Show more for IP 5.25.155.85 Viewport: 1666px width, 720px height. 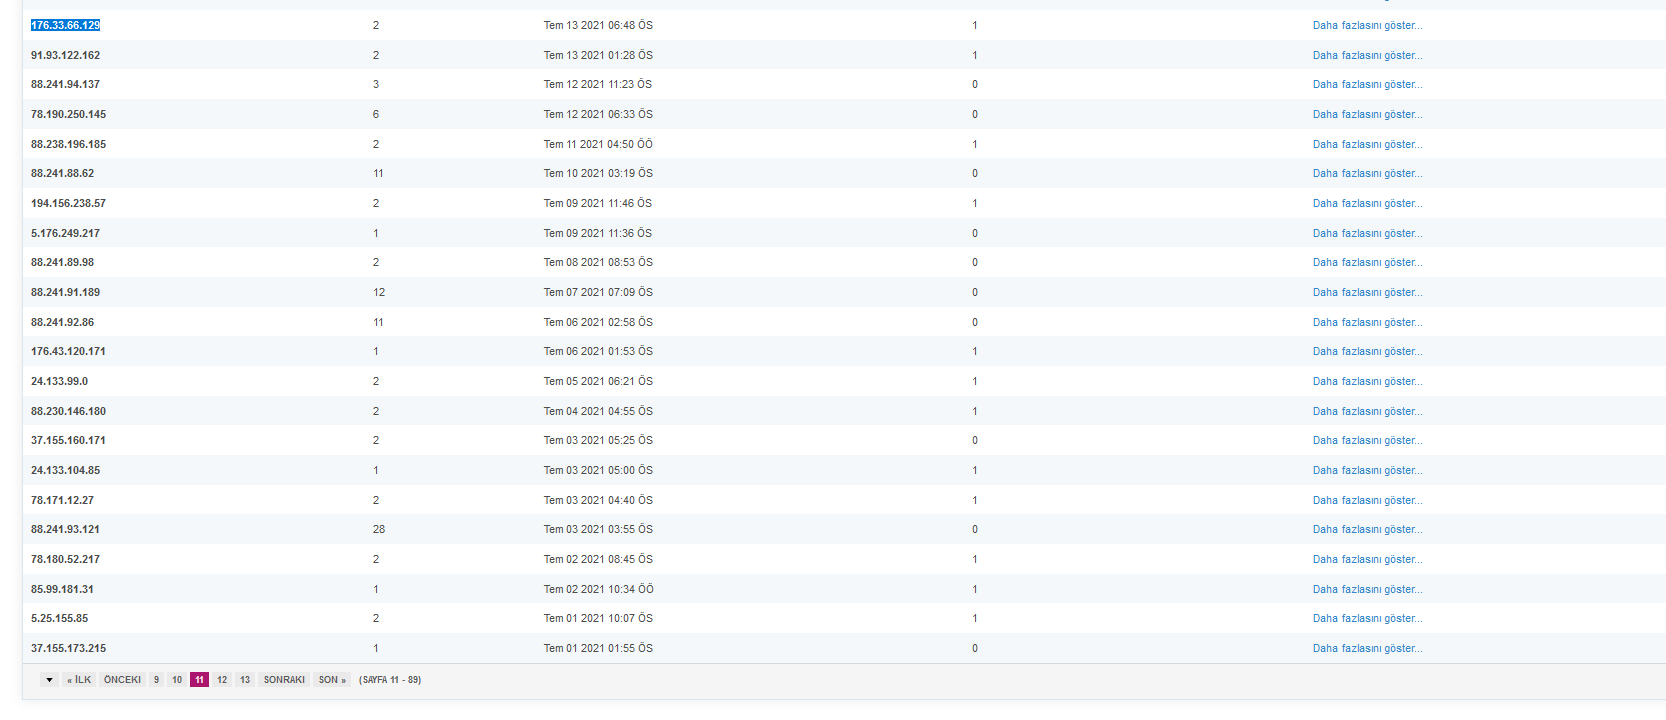tap(1367, 618)
